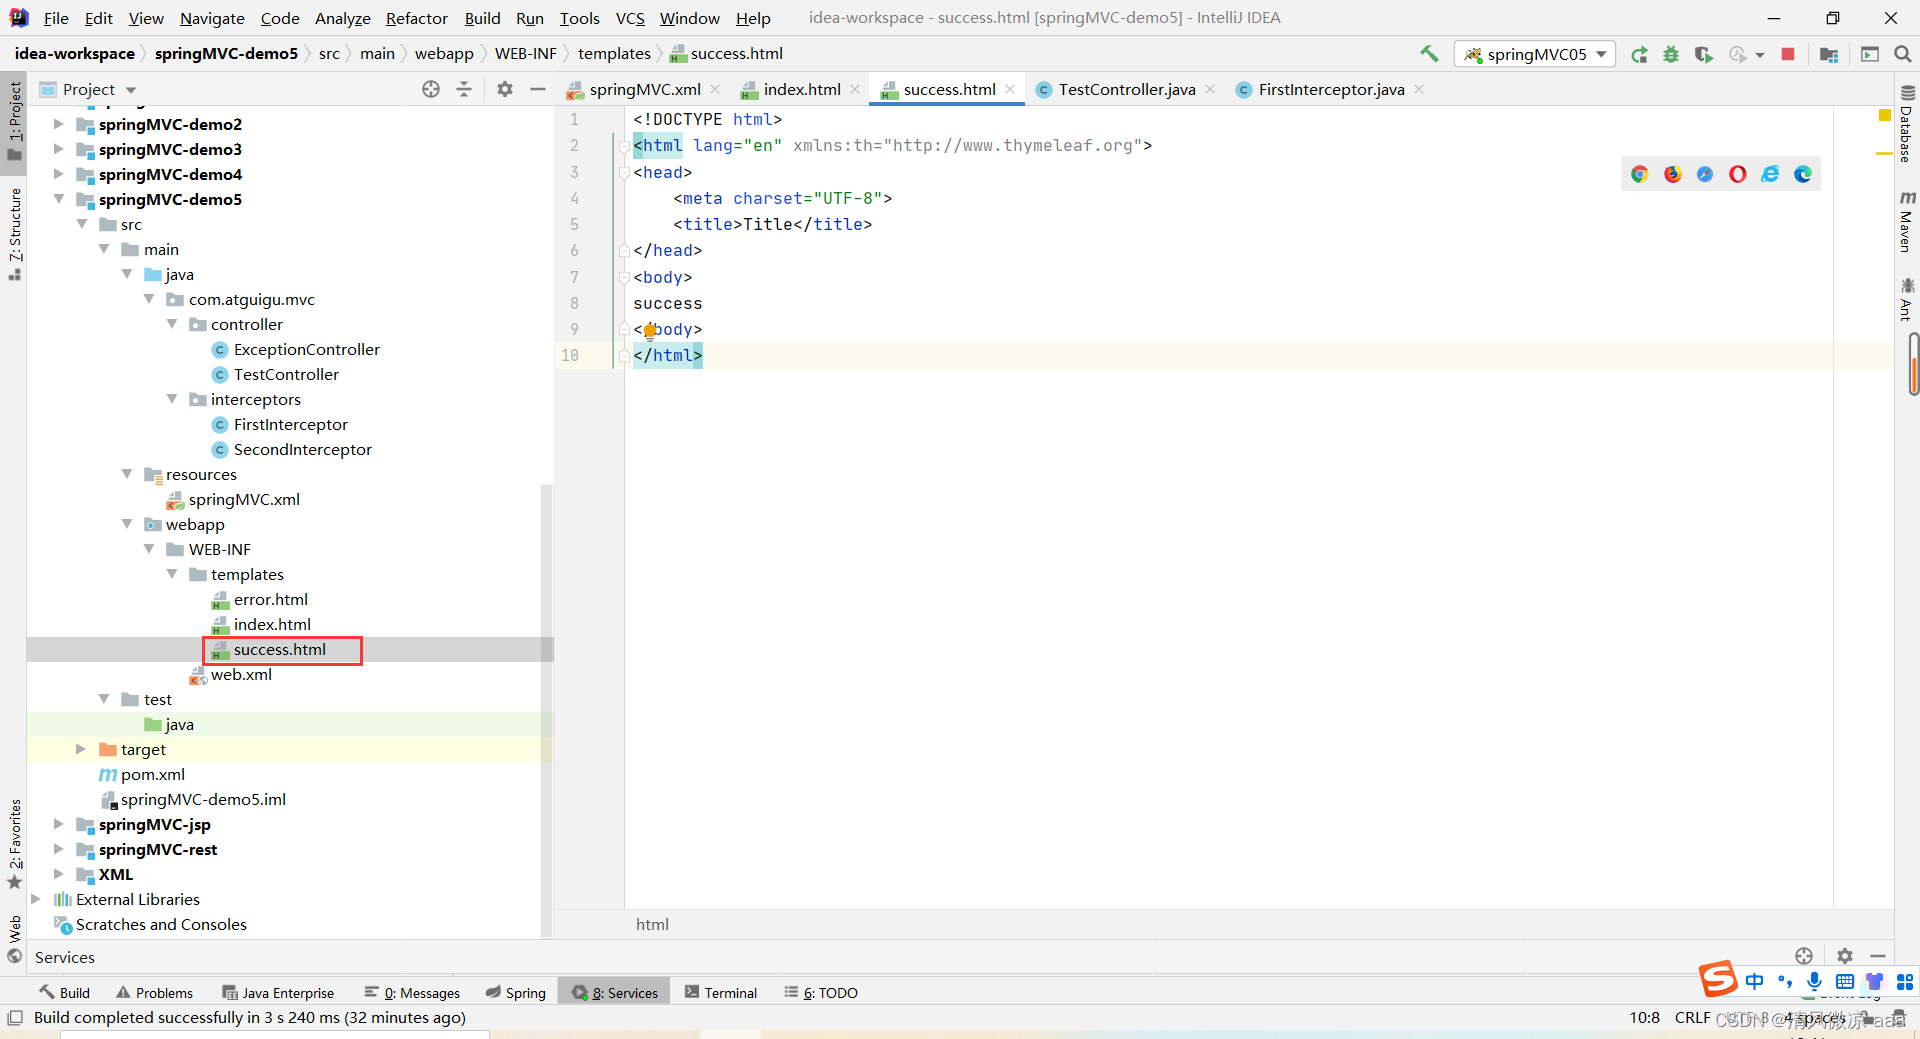Click Collapse All icon in Project panel
Screen dimensions: 1920x1039
464,89
